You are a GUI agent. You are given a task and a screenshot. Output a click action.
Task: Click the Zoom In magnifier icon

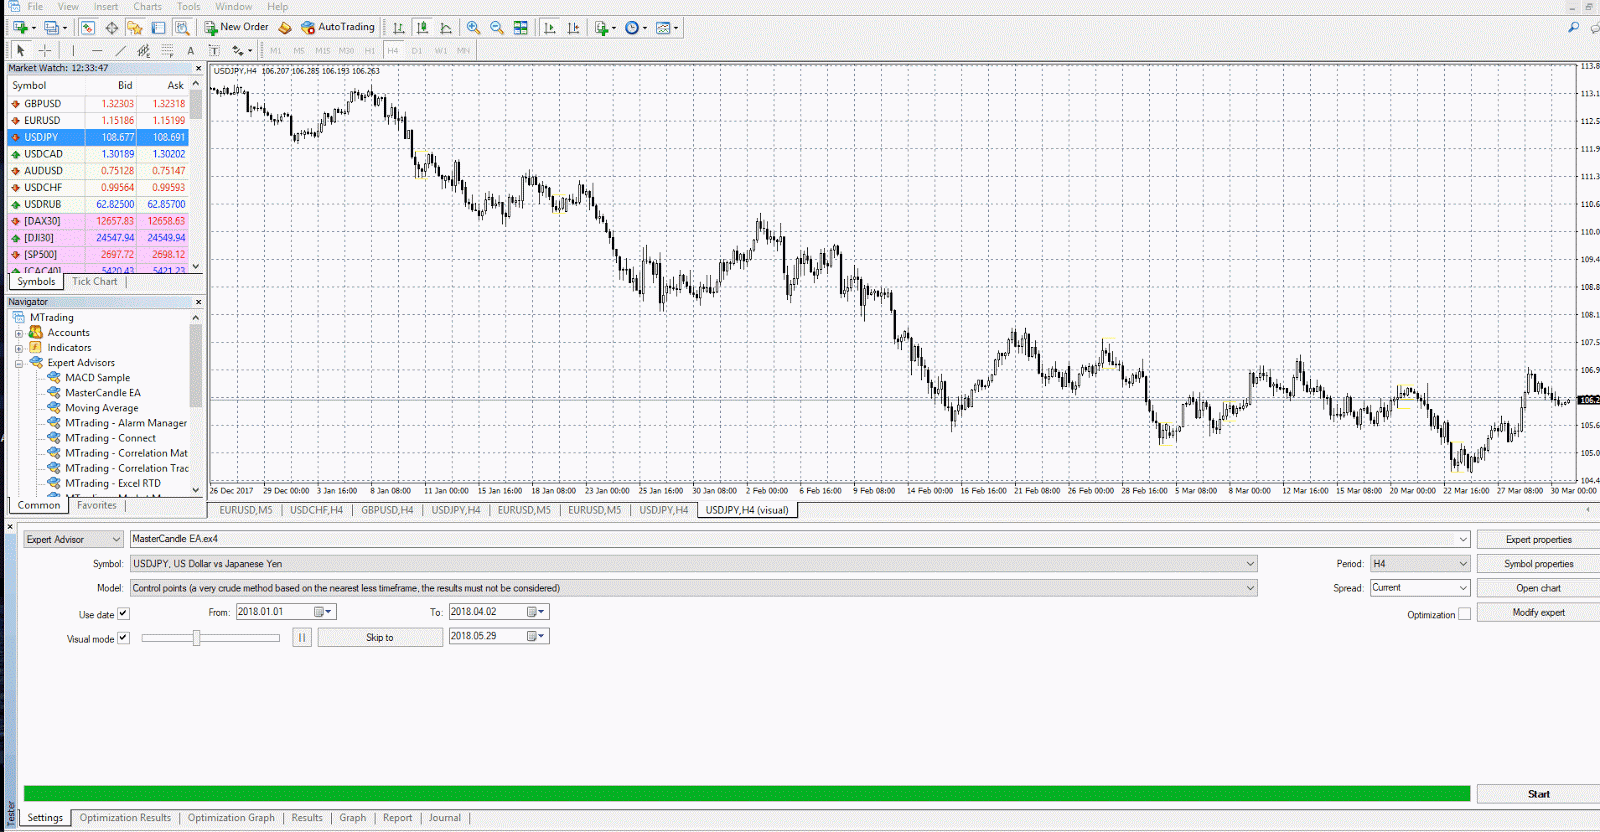point(473,28)
